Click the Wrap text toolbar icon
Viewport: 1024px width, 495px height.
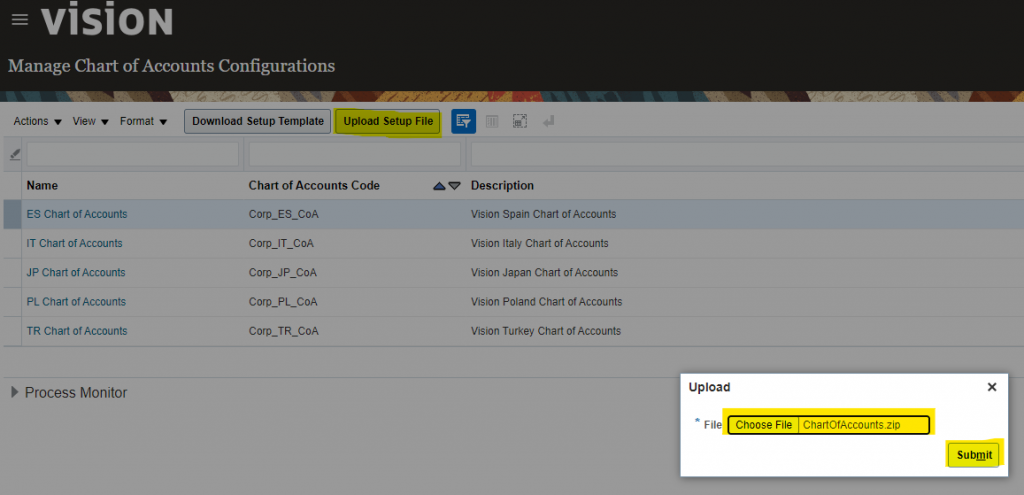pyautogui.click(x=548, y=121)
